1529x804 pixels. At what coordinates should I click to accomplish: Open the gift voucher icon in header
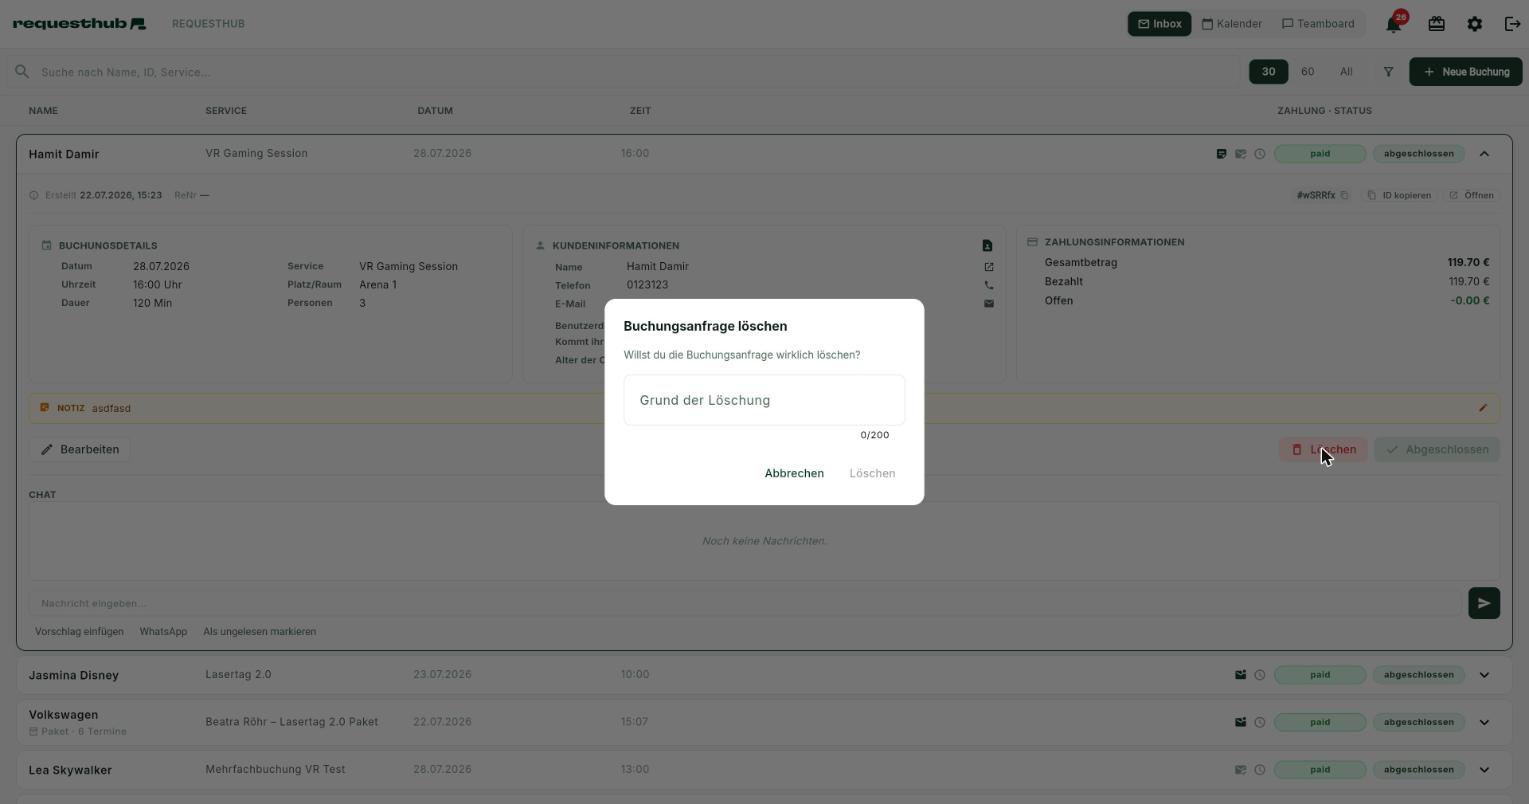(1436, 23)
